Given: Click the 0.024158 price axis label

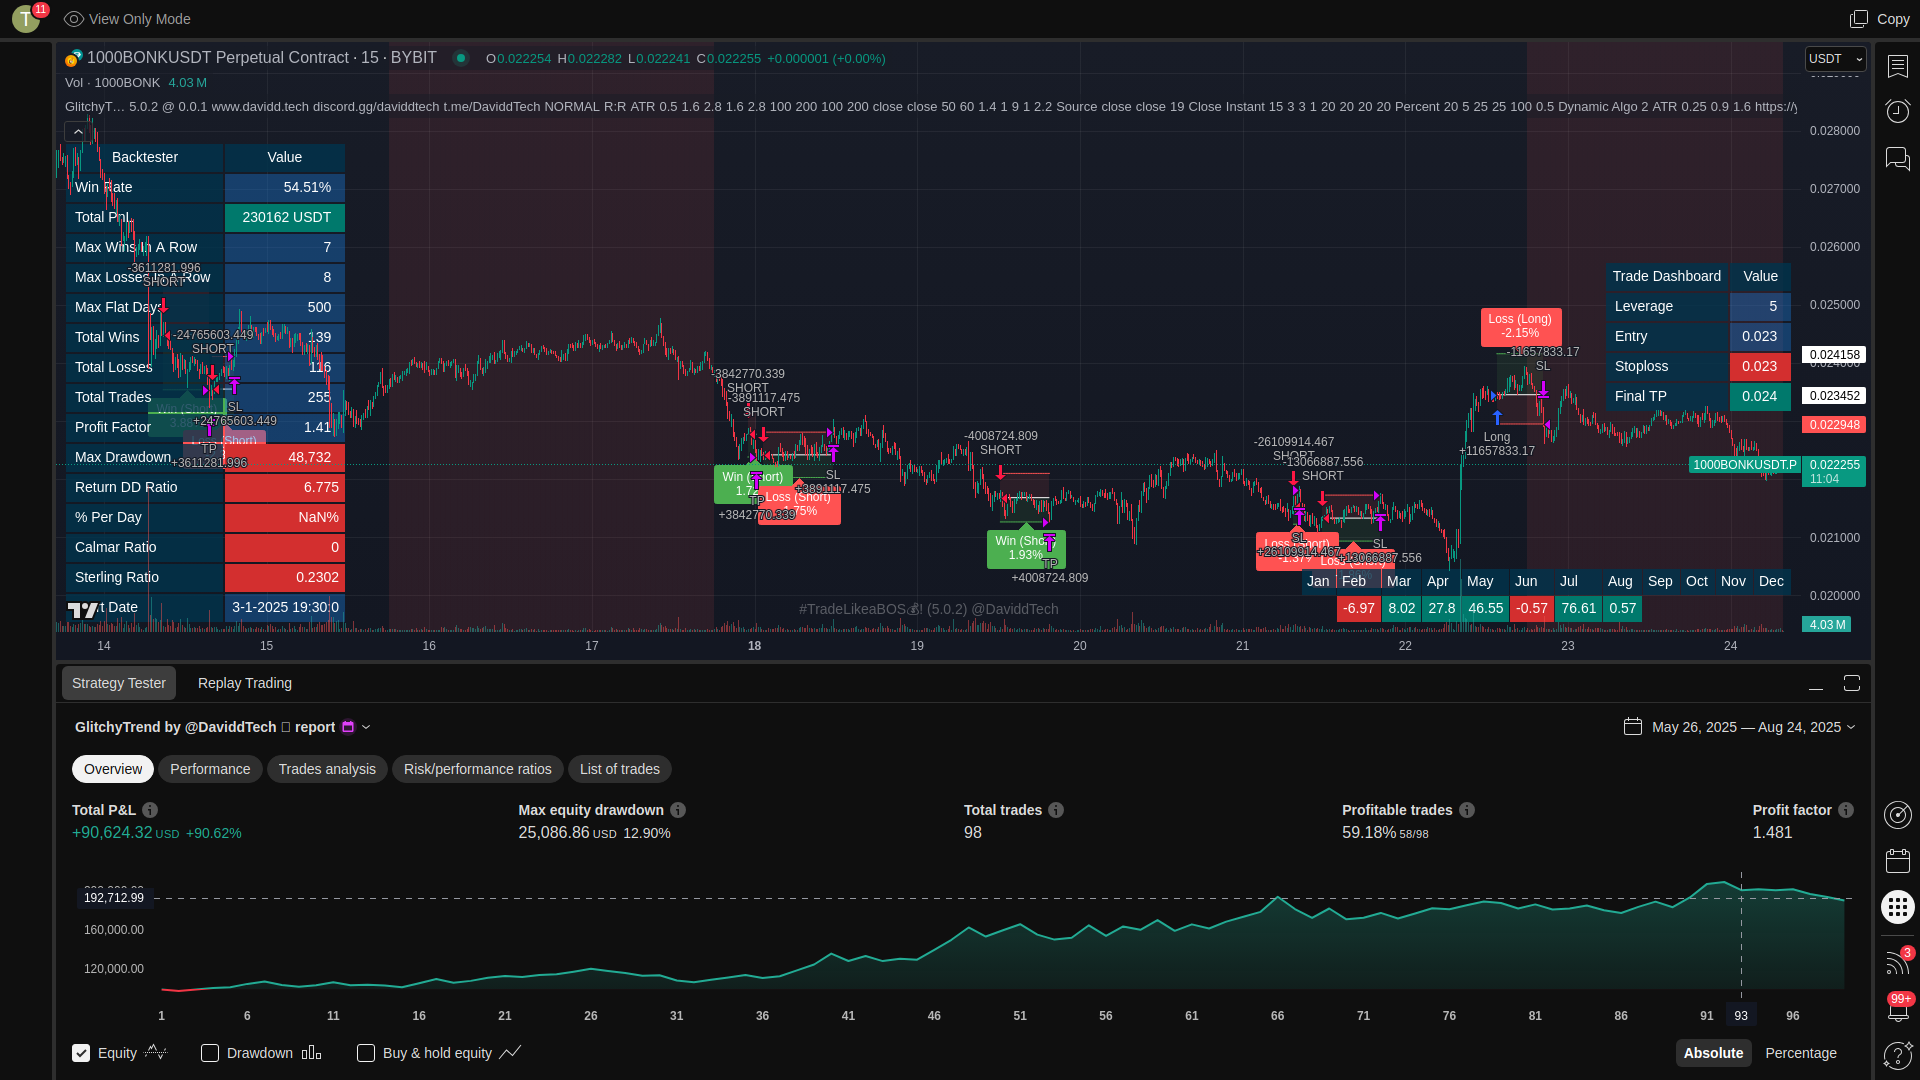Looking at the screenshot, I should (1834, 355).
